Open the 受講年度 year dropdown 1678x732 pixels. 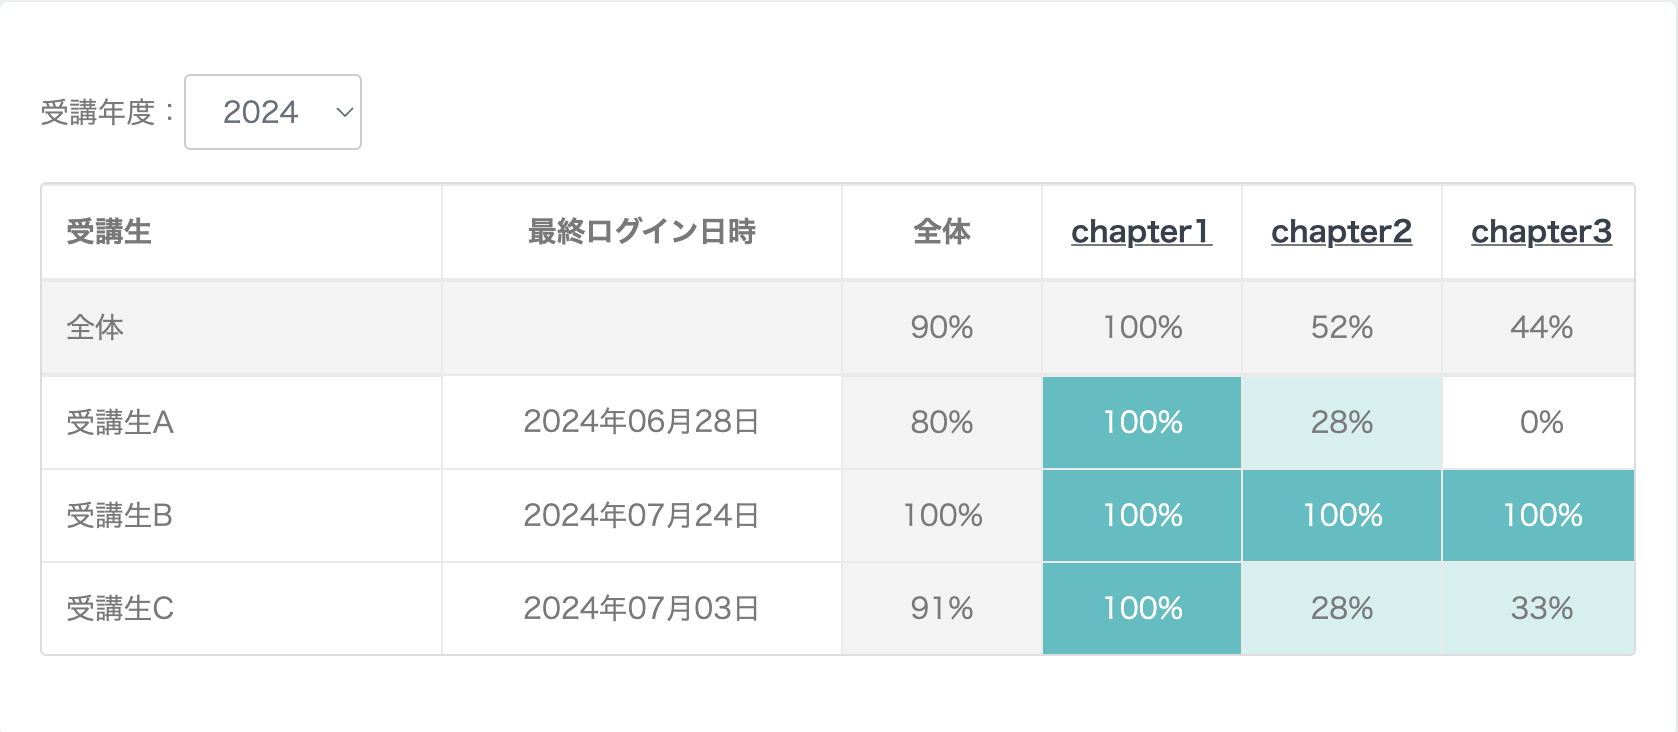coord(272,112)
